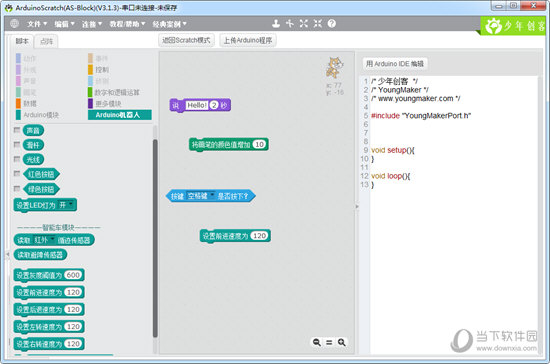
Task: Click the 少年创客 logo badge
Action: [514, 26]
